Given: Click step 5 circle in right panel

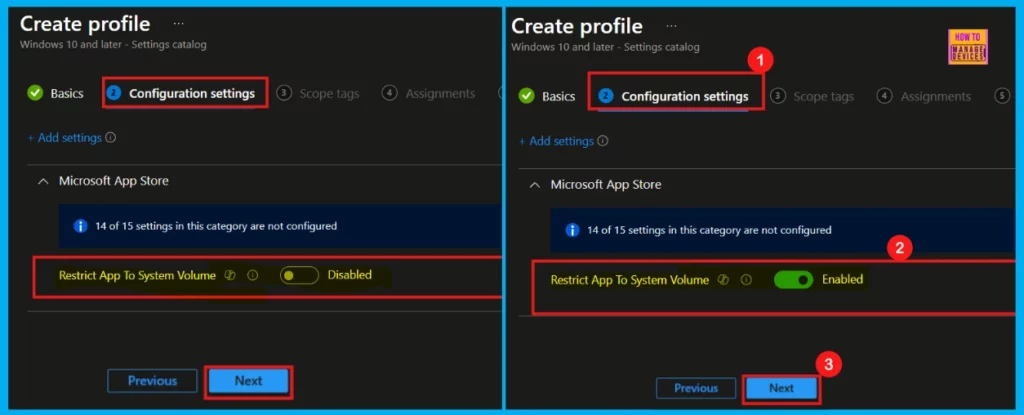Looking at the screenshot, I should point(1002,97).
